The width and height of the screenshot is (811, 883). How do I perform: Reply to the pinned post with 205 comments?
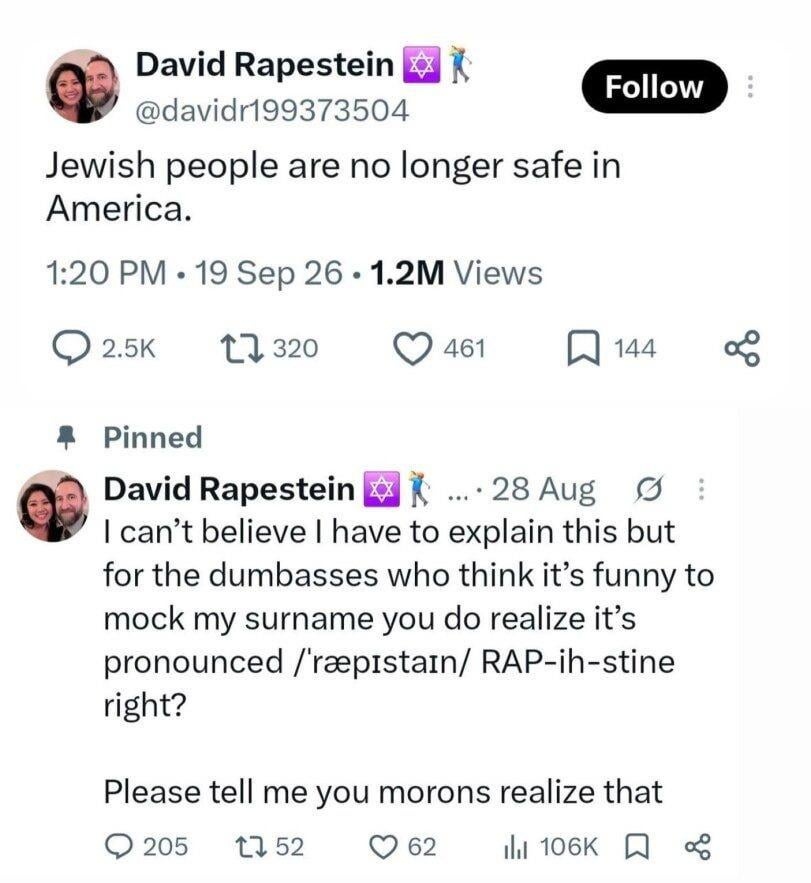pos(119,846)
